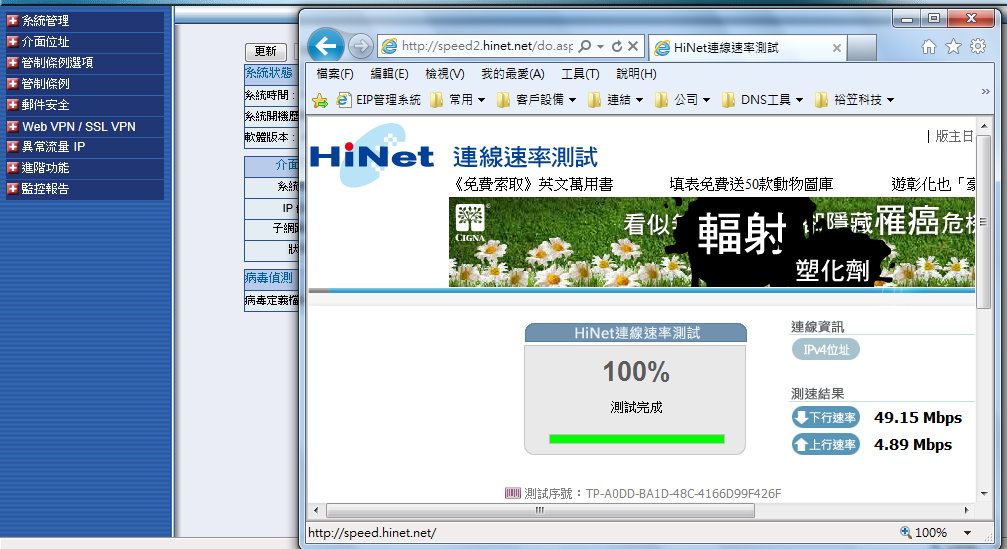Click the 4.89 Mbps upload result
This screenshot has width=1007, height=549.
coord(913,444)
